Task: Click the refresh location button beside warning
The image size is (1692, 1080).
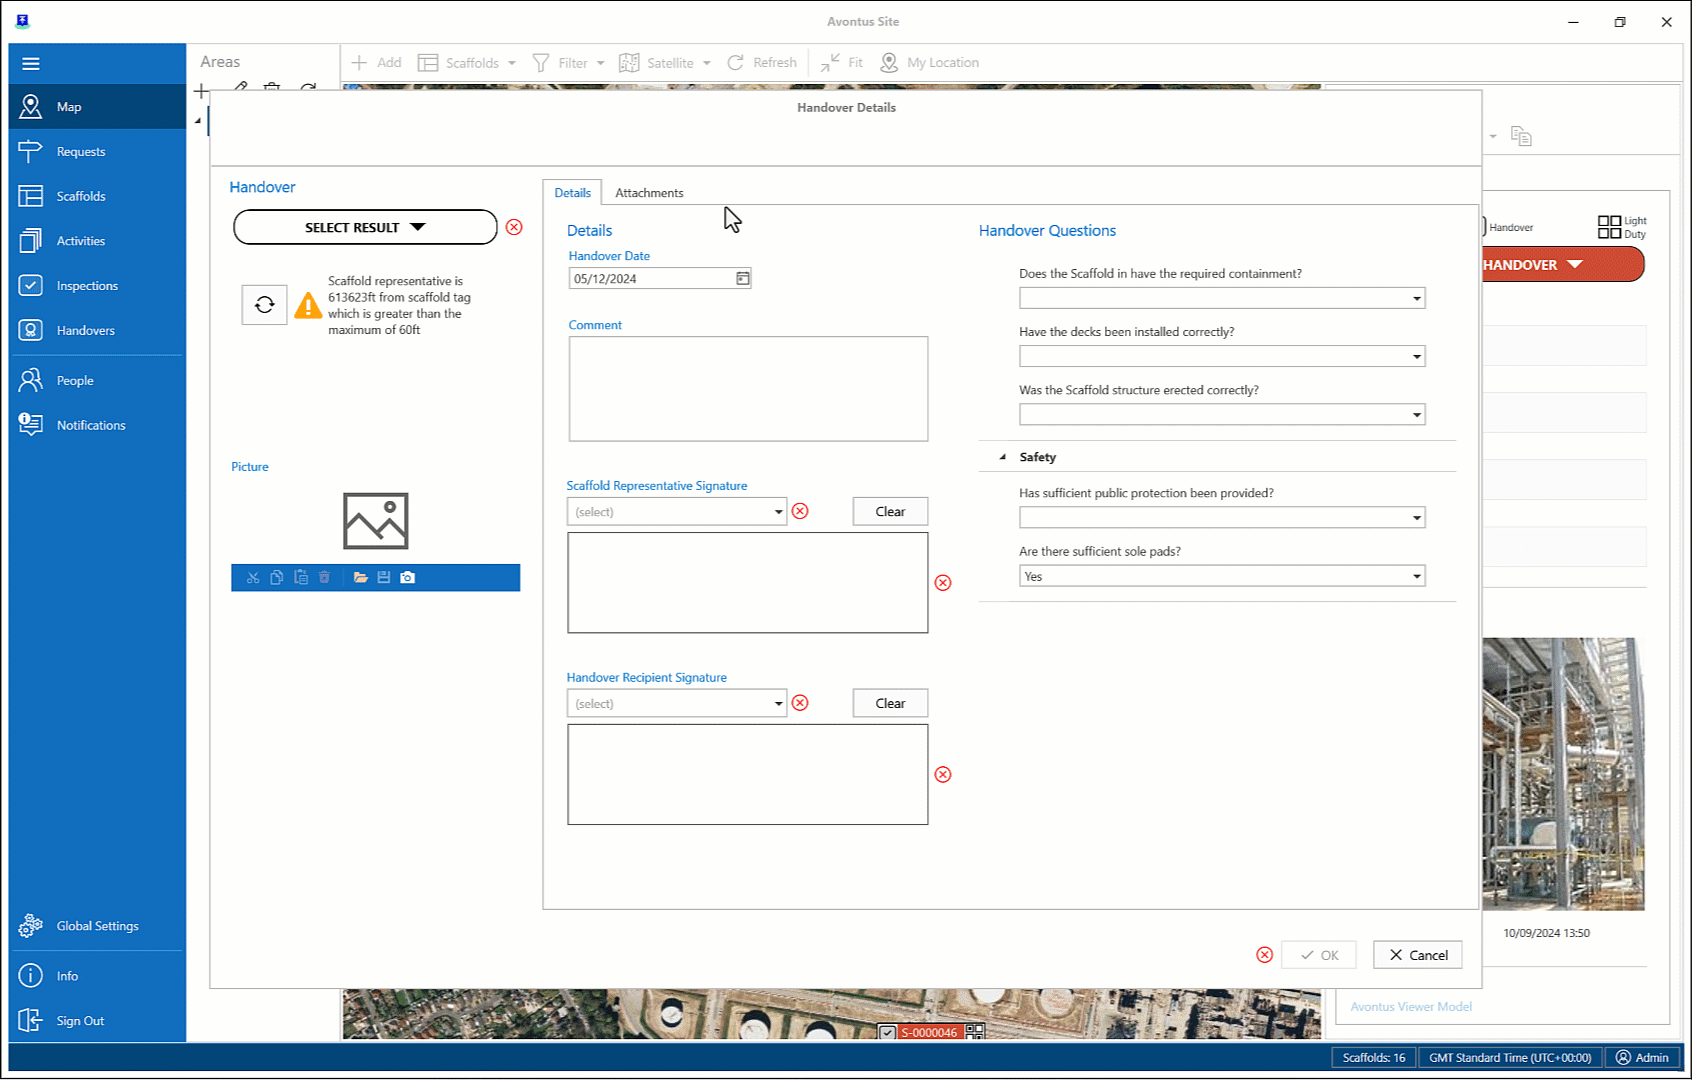Action: (264, 305)
